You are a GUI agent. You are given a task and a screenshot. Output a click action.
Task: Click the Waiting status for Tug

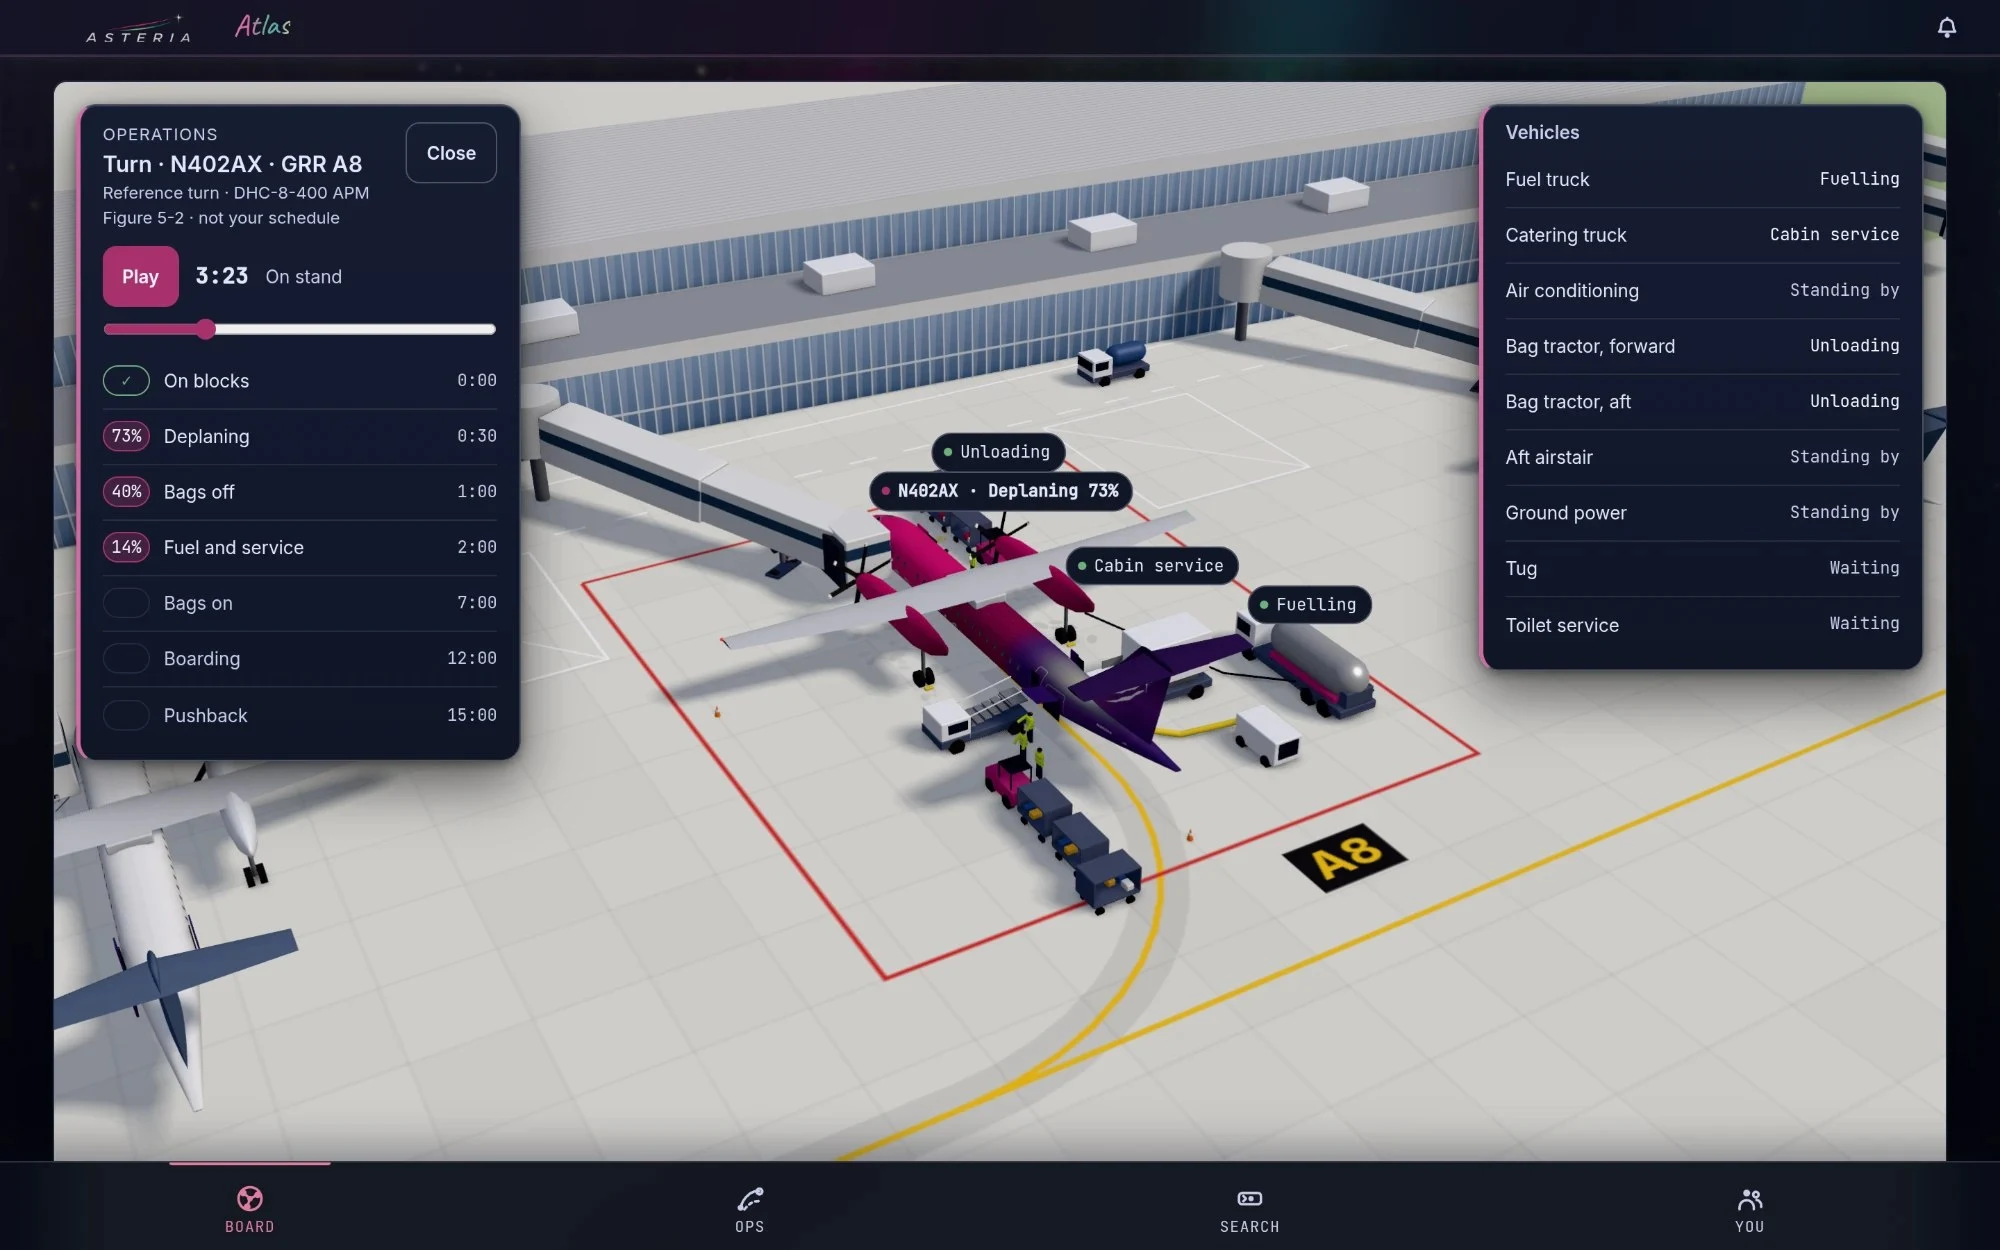coord(1864,568)
